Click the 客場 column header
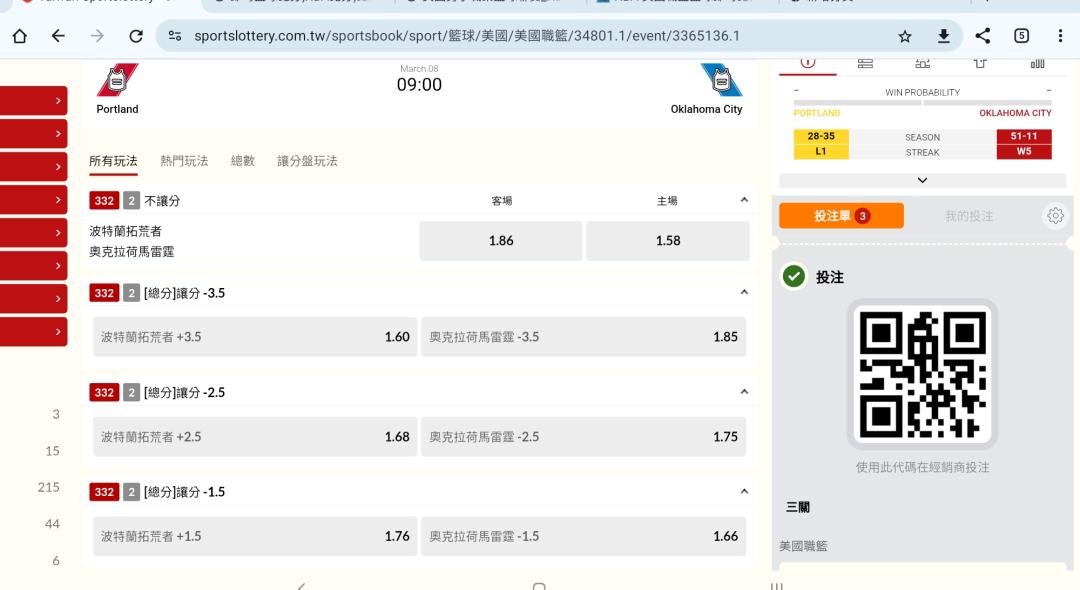 click(501, 201)
